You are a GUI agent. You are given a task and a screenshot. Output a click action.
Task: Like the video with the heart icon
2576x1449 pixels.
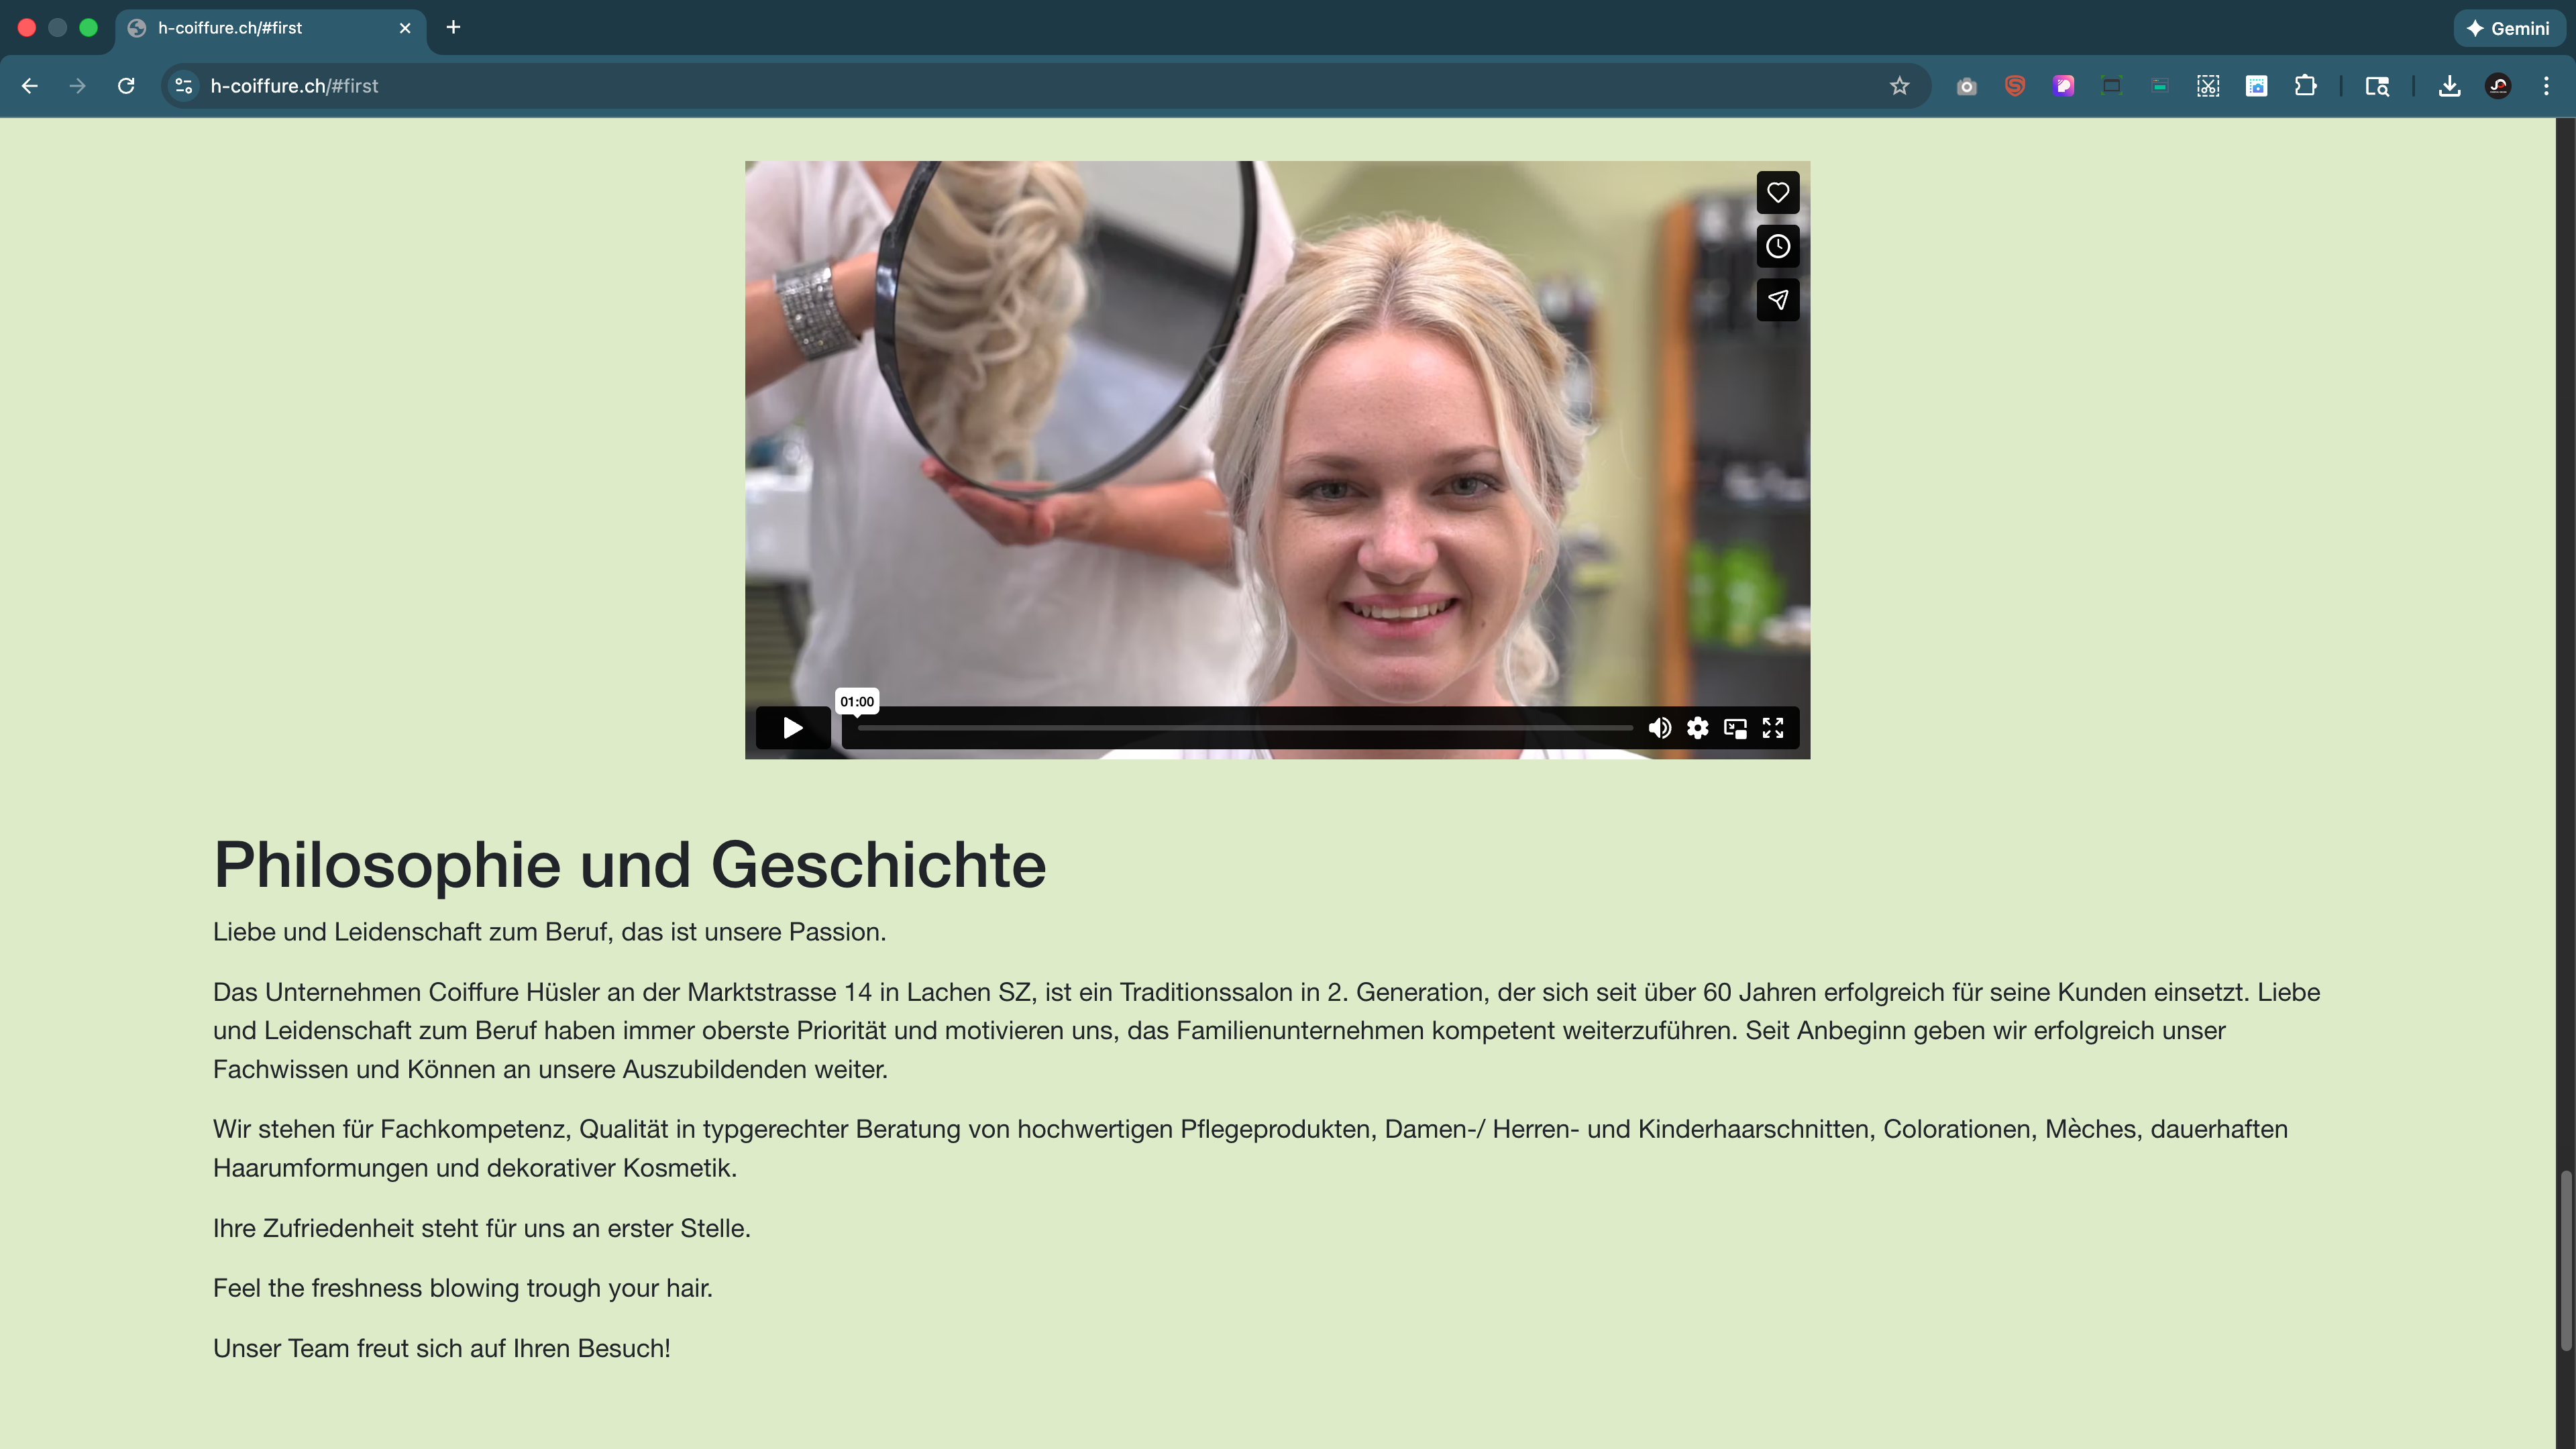tap(1777, 192)
